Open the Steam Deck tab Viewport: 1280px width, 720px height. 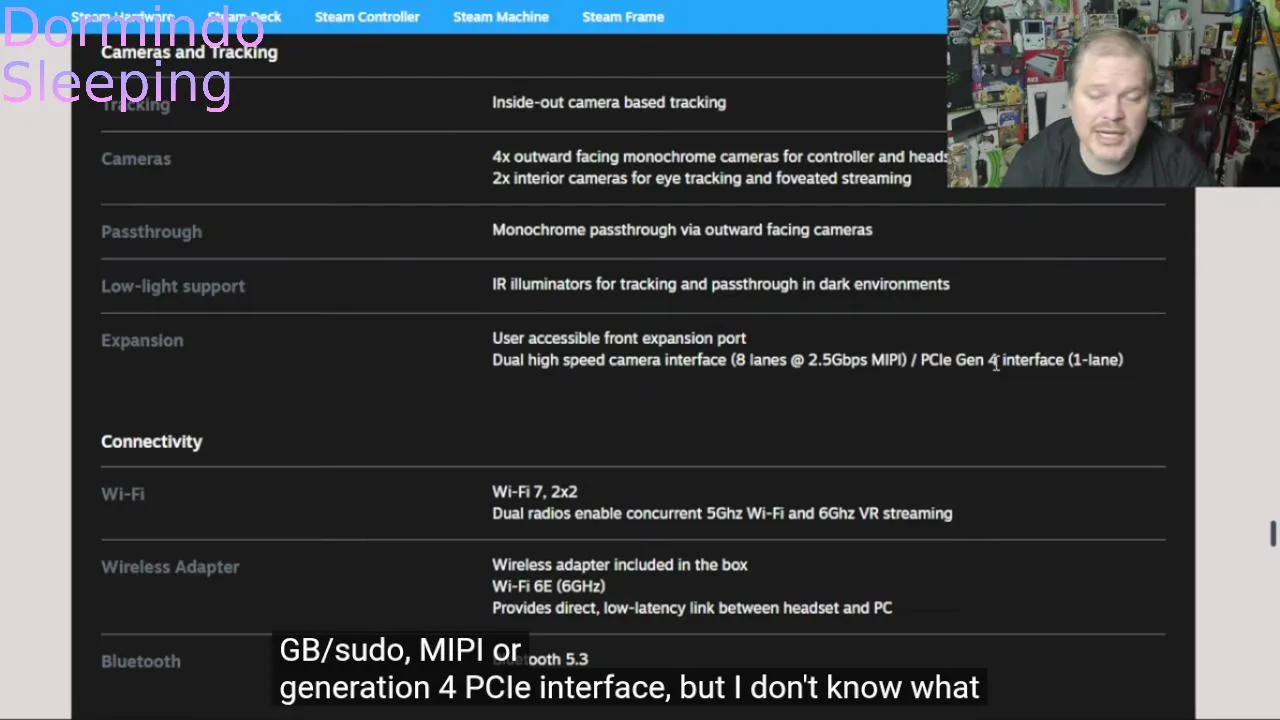click(x=245, y=17)
